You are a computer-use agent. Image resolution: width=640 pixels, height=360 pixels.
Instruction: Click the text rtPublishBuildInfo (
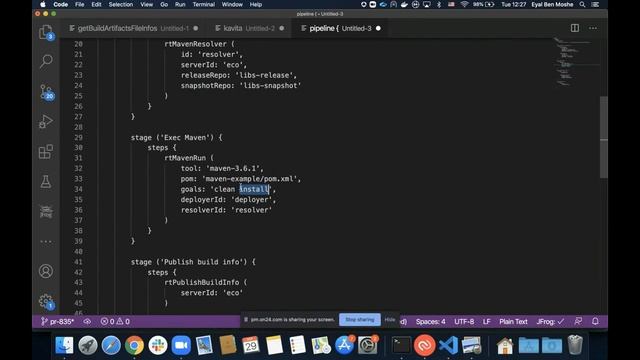(206, 282)
